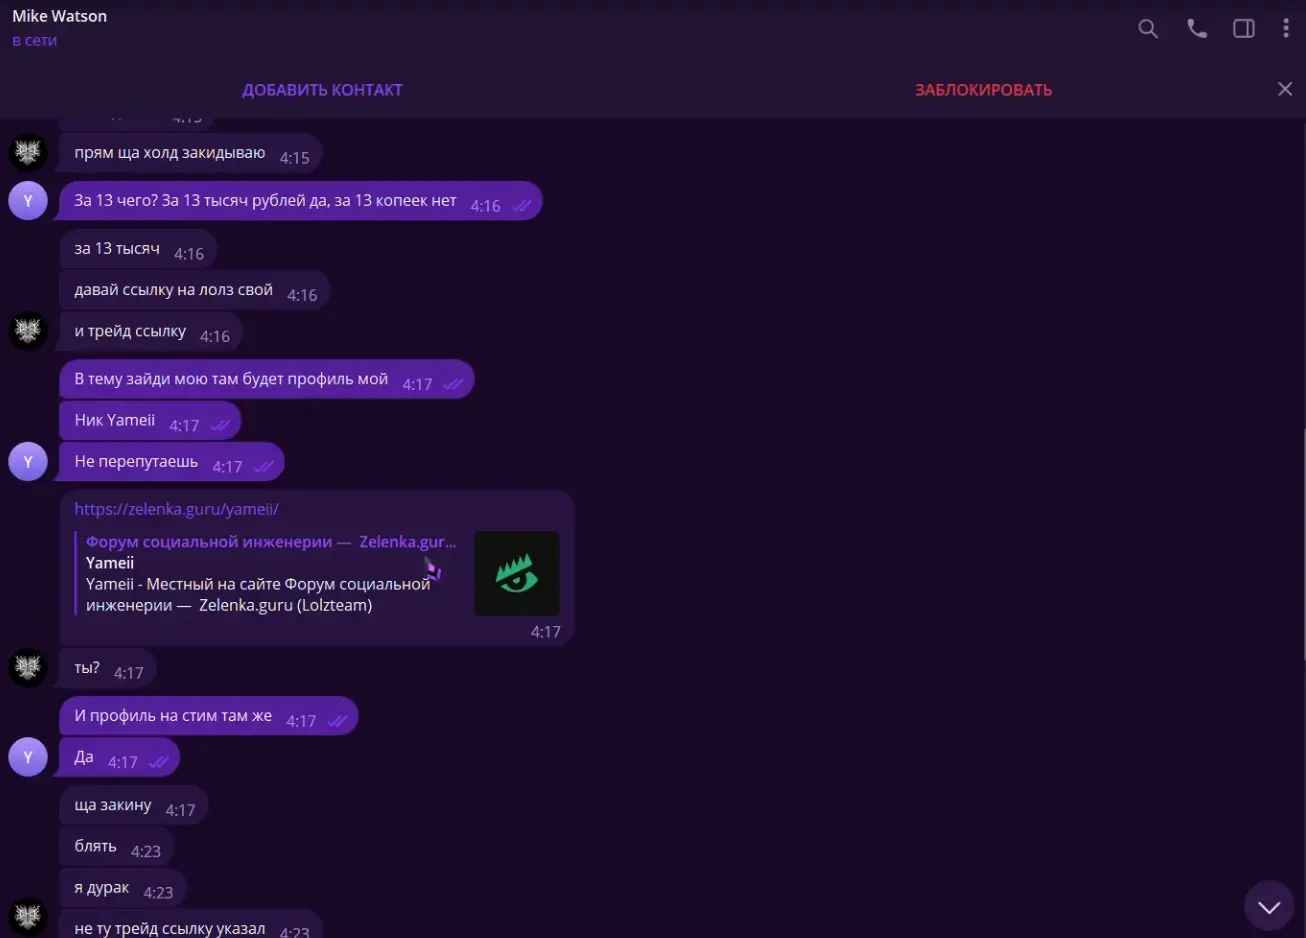Click wolf avatar beside 'и трейд ссылку'

(28, 330)
